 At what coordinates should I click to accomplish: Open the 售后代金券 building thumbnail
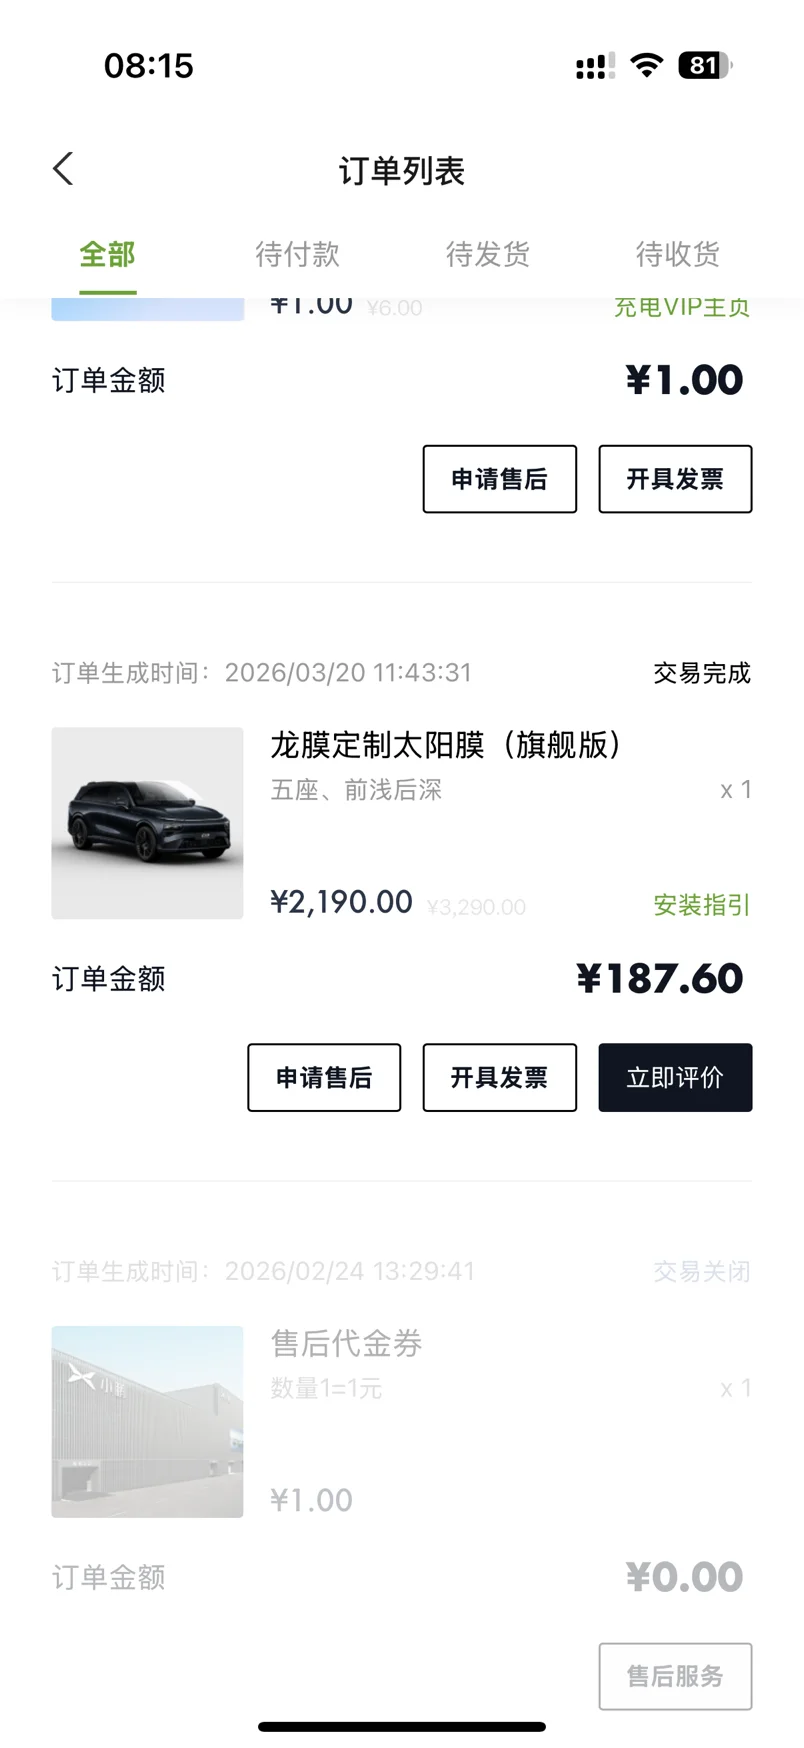[147, 1421]
